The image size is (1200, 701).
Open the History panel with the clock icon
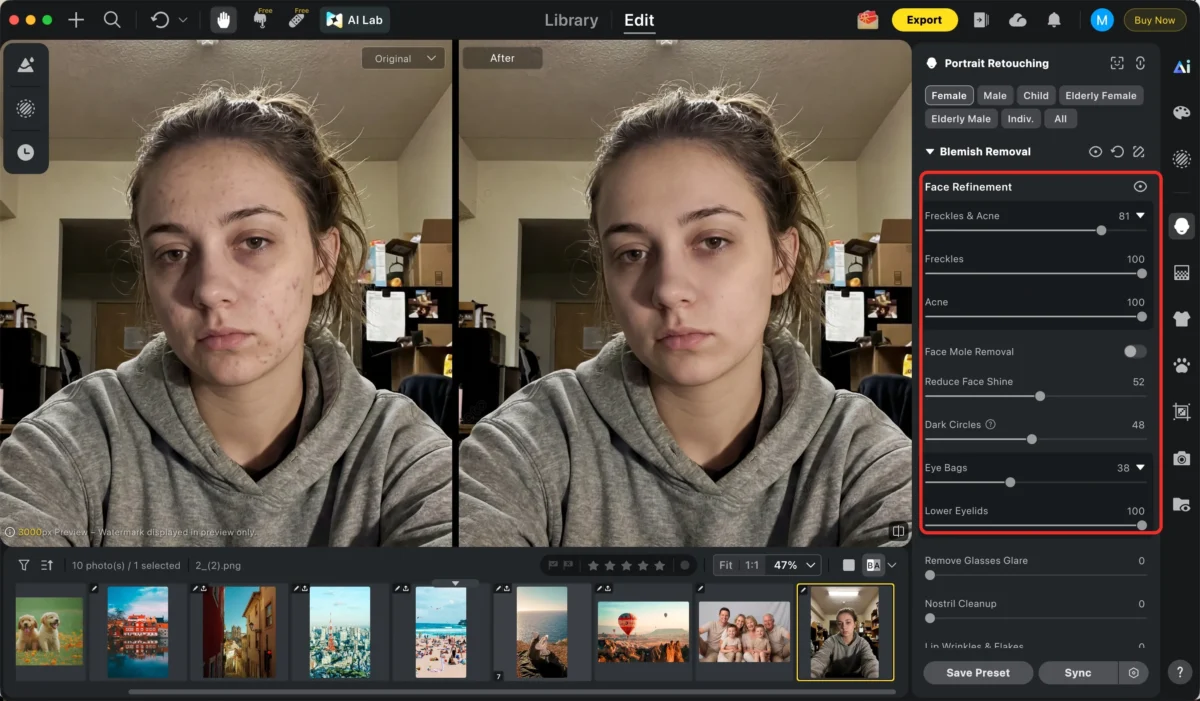pos(26,152)
